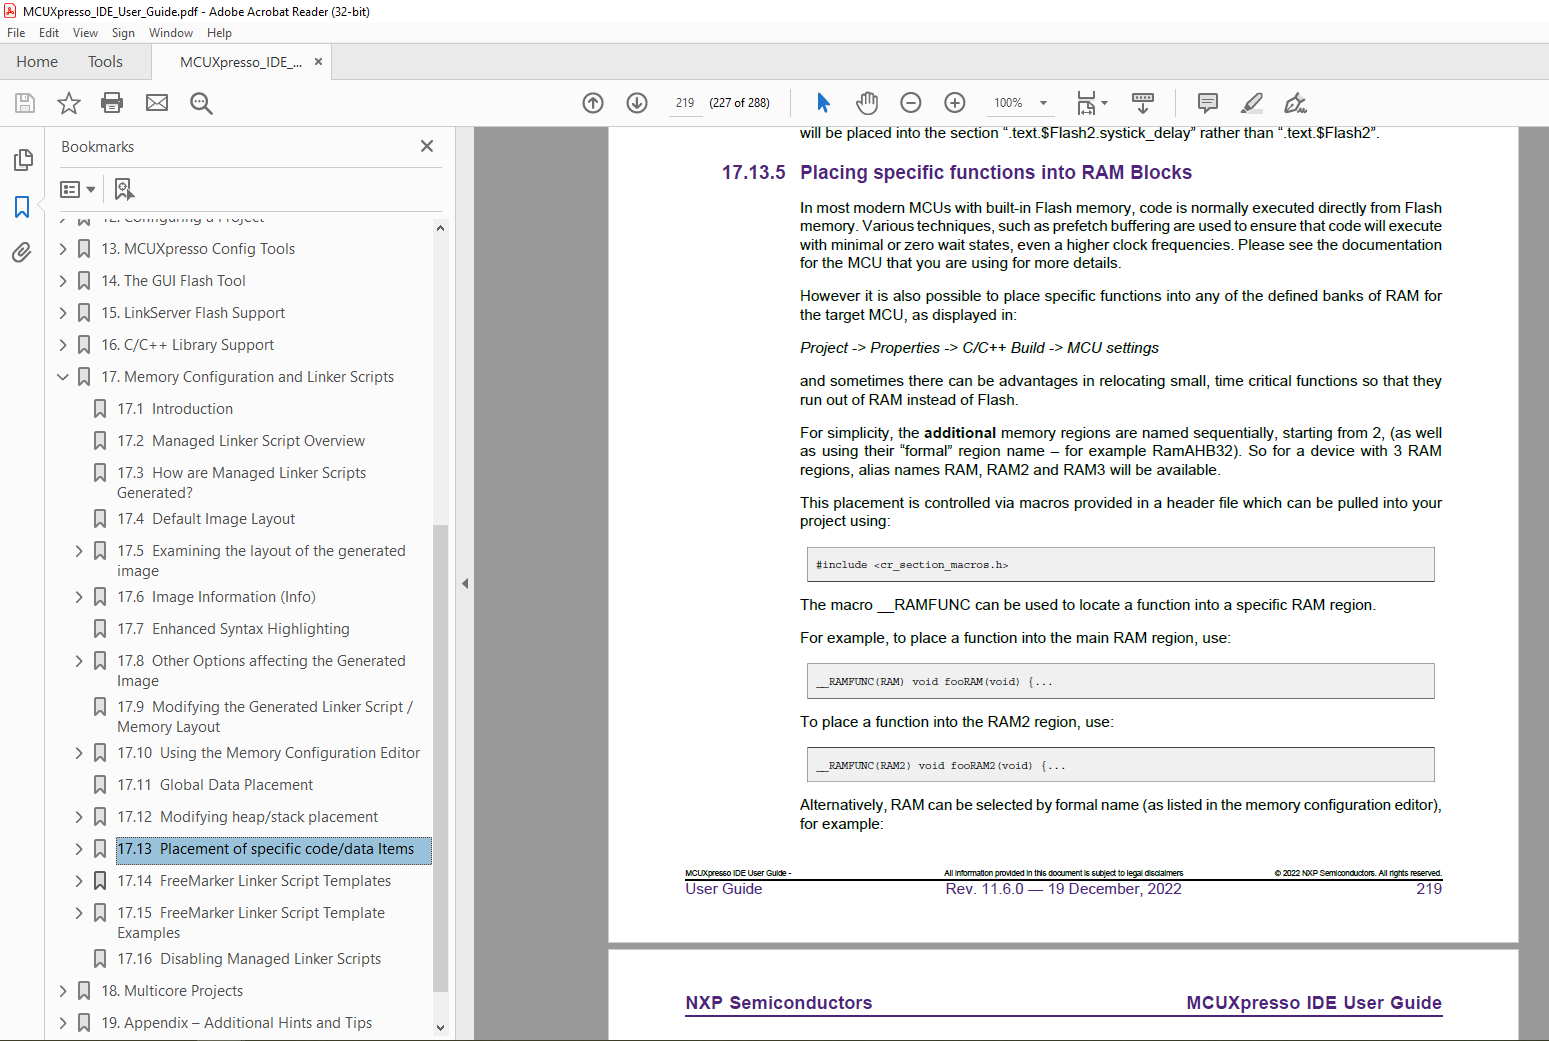Image resolution: width=1549 pixels, height=1041 pixels.
Task: Select bookmark 17.11 Global Data Placement
Action: coord(215,785)
